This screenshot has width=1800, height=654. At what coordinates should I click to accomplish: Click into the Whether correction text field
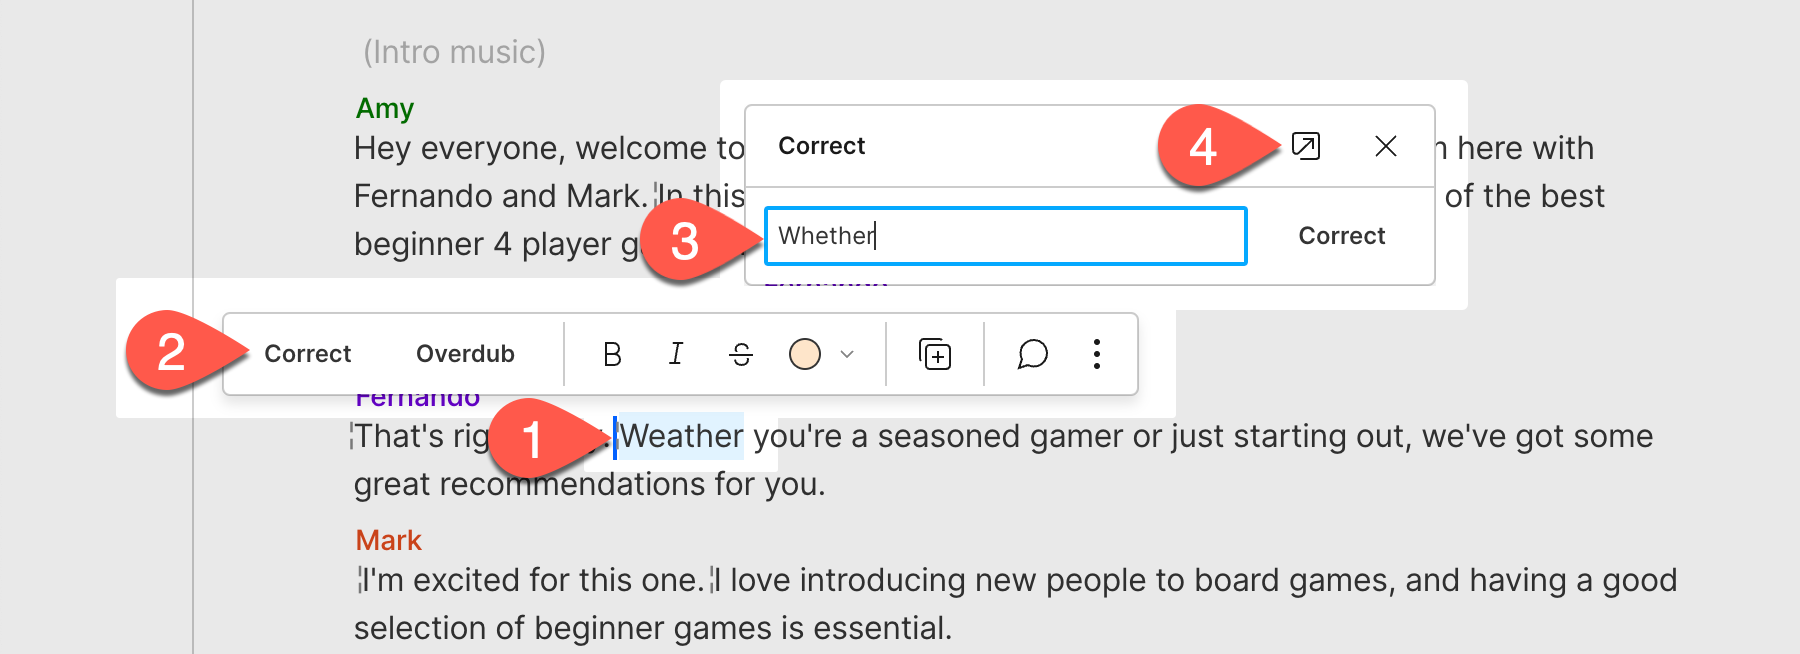1006,236
